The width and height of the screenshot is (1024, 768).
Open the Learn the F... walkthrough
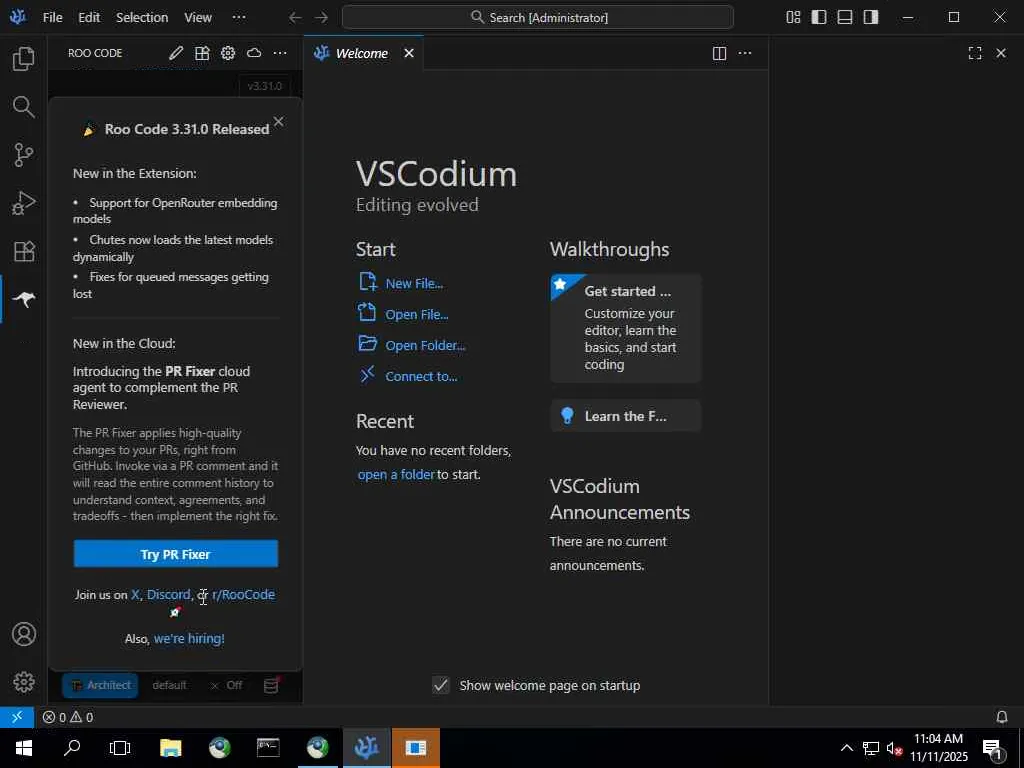[626, 416]
